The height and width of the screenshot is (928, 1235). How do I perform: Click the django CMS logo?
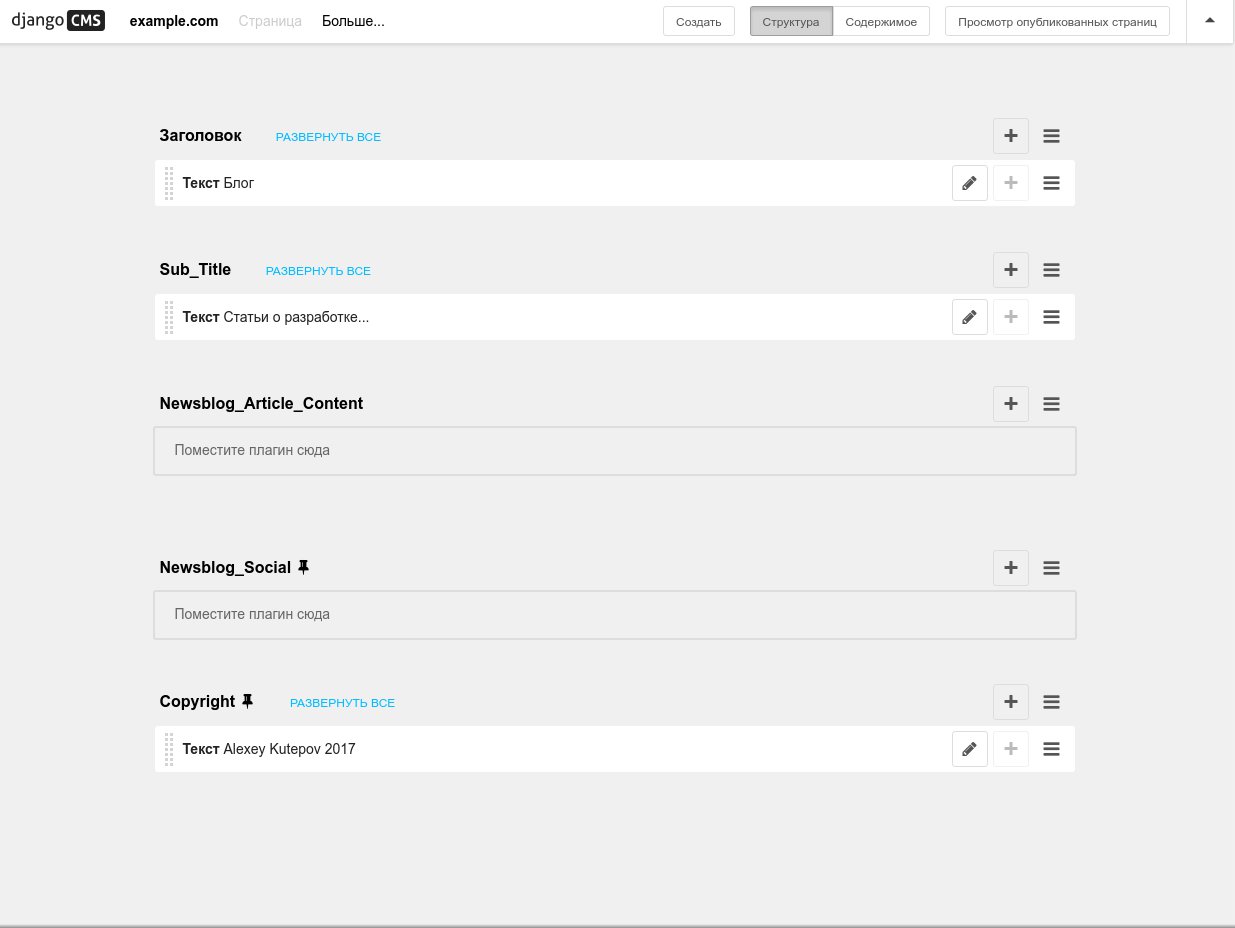(x=57, y=21)
